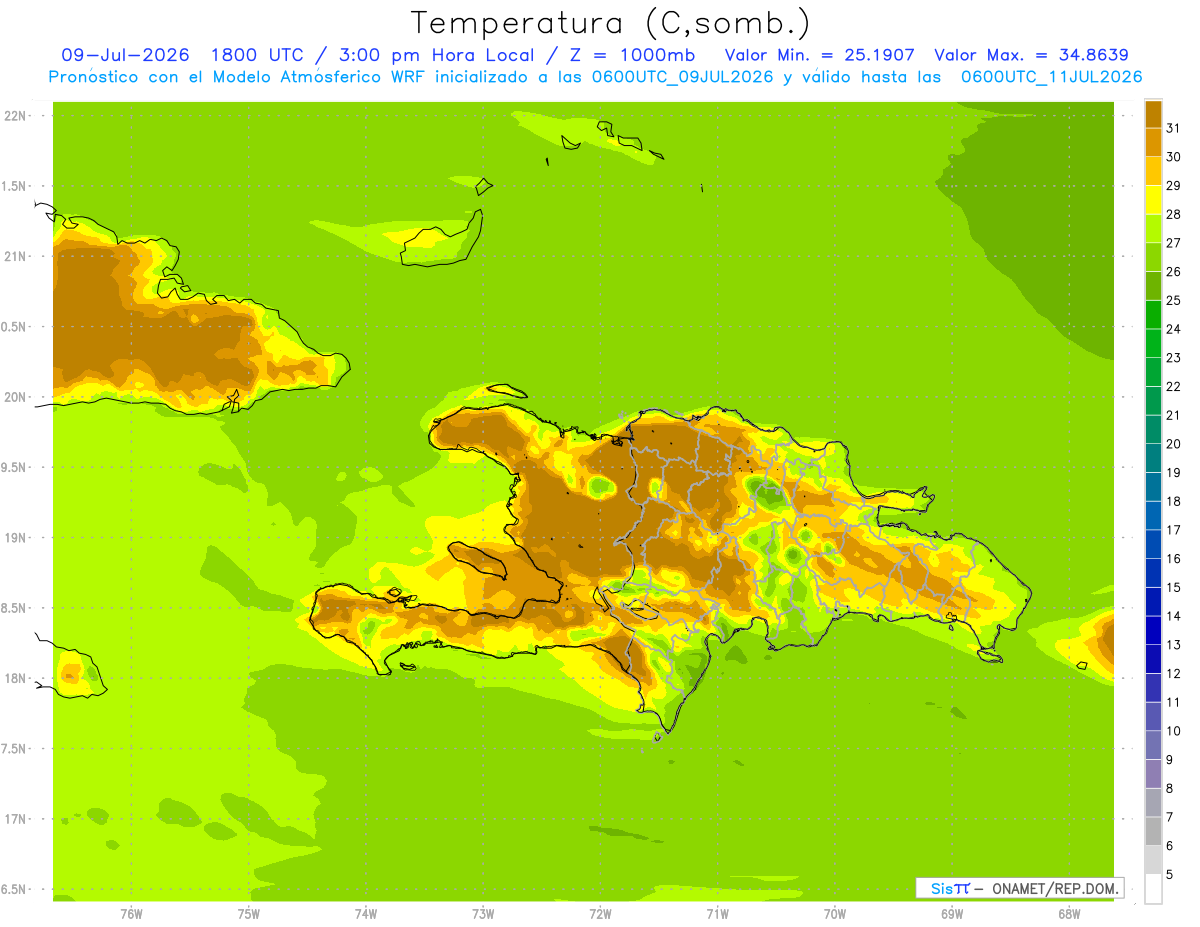Click the 'Valor Max. = 34.8639' value
The height and width of the screenshot is (927, 1200).
pos(1031,55)
